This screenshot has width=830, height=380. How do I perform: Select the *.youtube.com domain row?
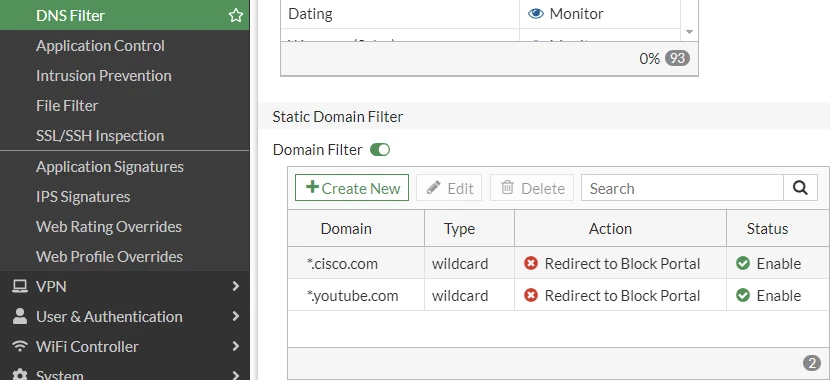tap(559, 295)
